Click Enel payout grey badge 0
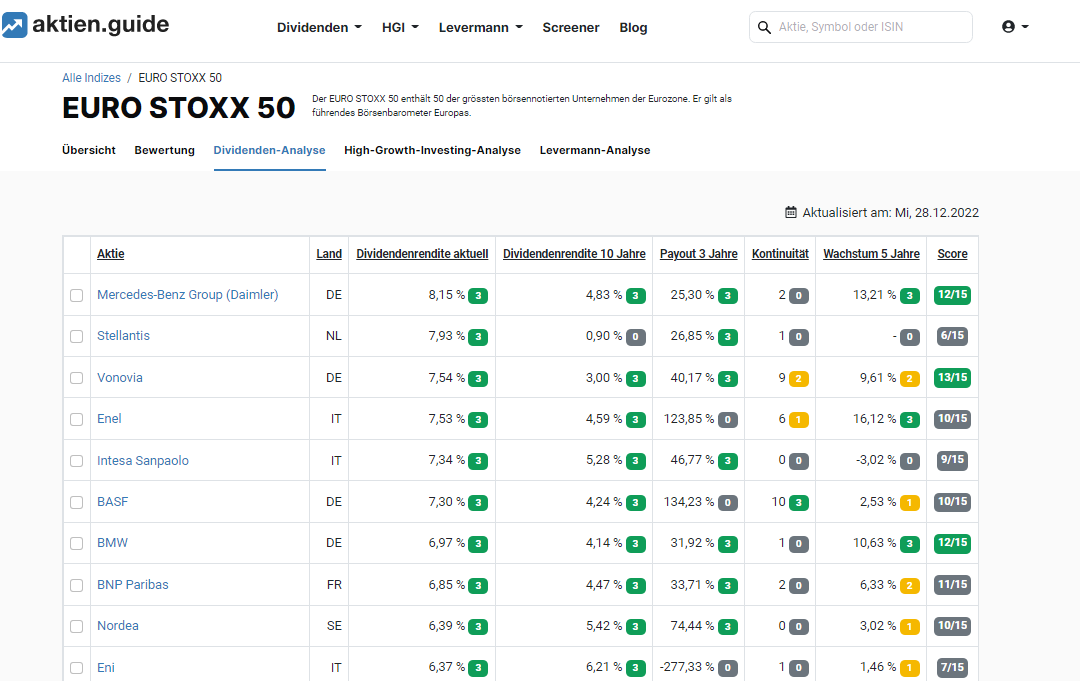Image resolution: width=1080 pixels, height=681 pixels. click(728, 420)
